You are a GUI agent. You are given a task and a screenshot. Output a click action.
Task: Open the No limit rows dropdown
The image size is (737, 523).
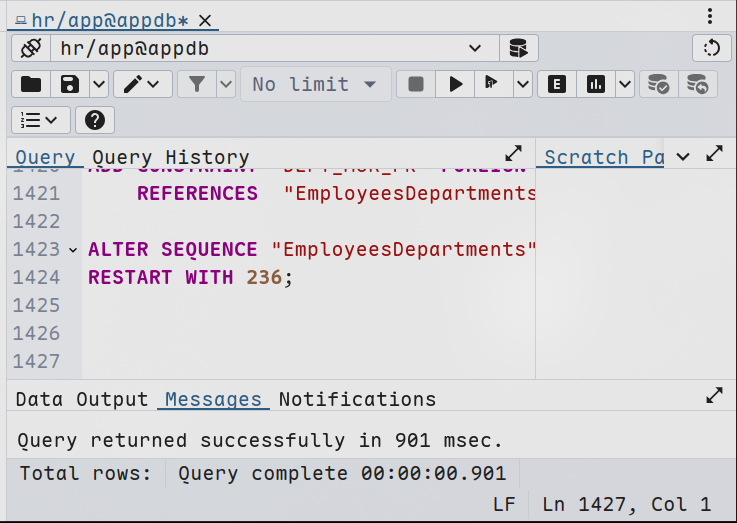(315, 84)
